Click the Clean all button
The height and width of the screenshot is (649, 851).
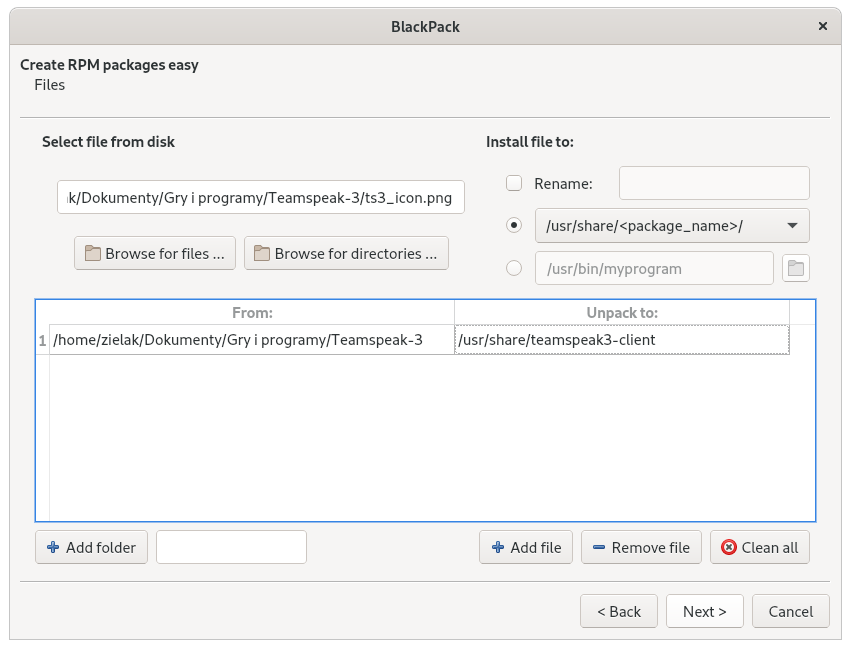coord(760,547)
